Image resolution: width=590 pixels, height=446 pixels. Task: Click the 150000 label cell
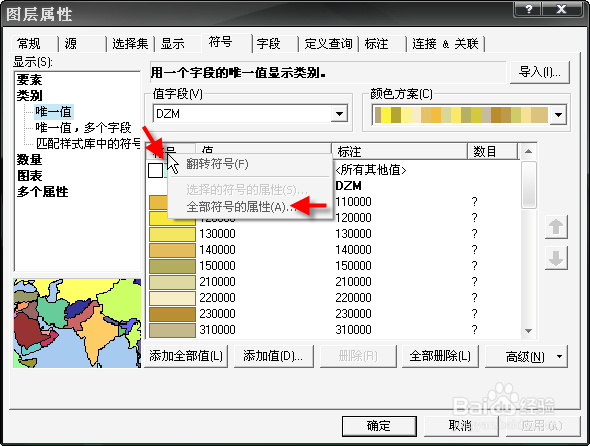[353, 266]
